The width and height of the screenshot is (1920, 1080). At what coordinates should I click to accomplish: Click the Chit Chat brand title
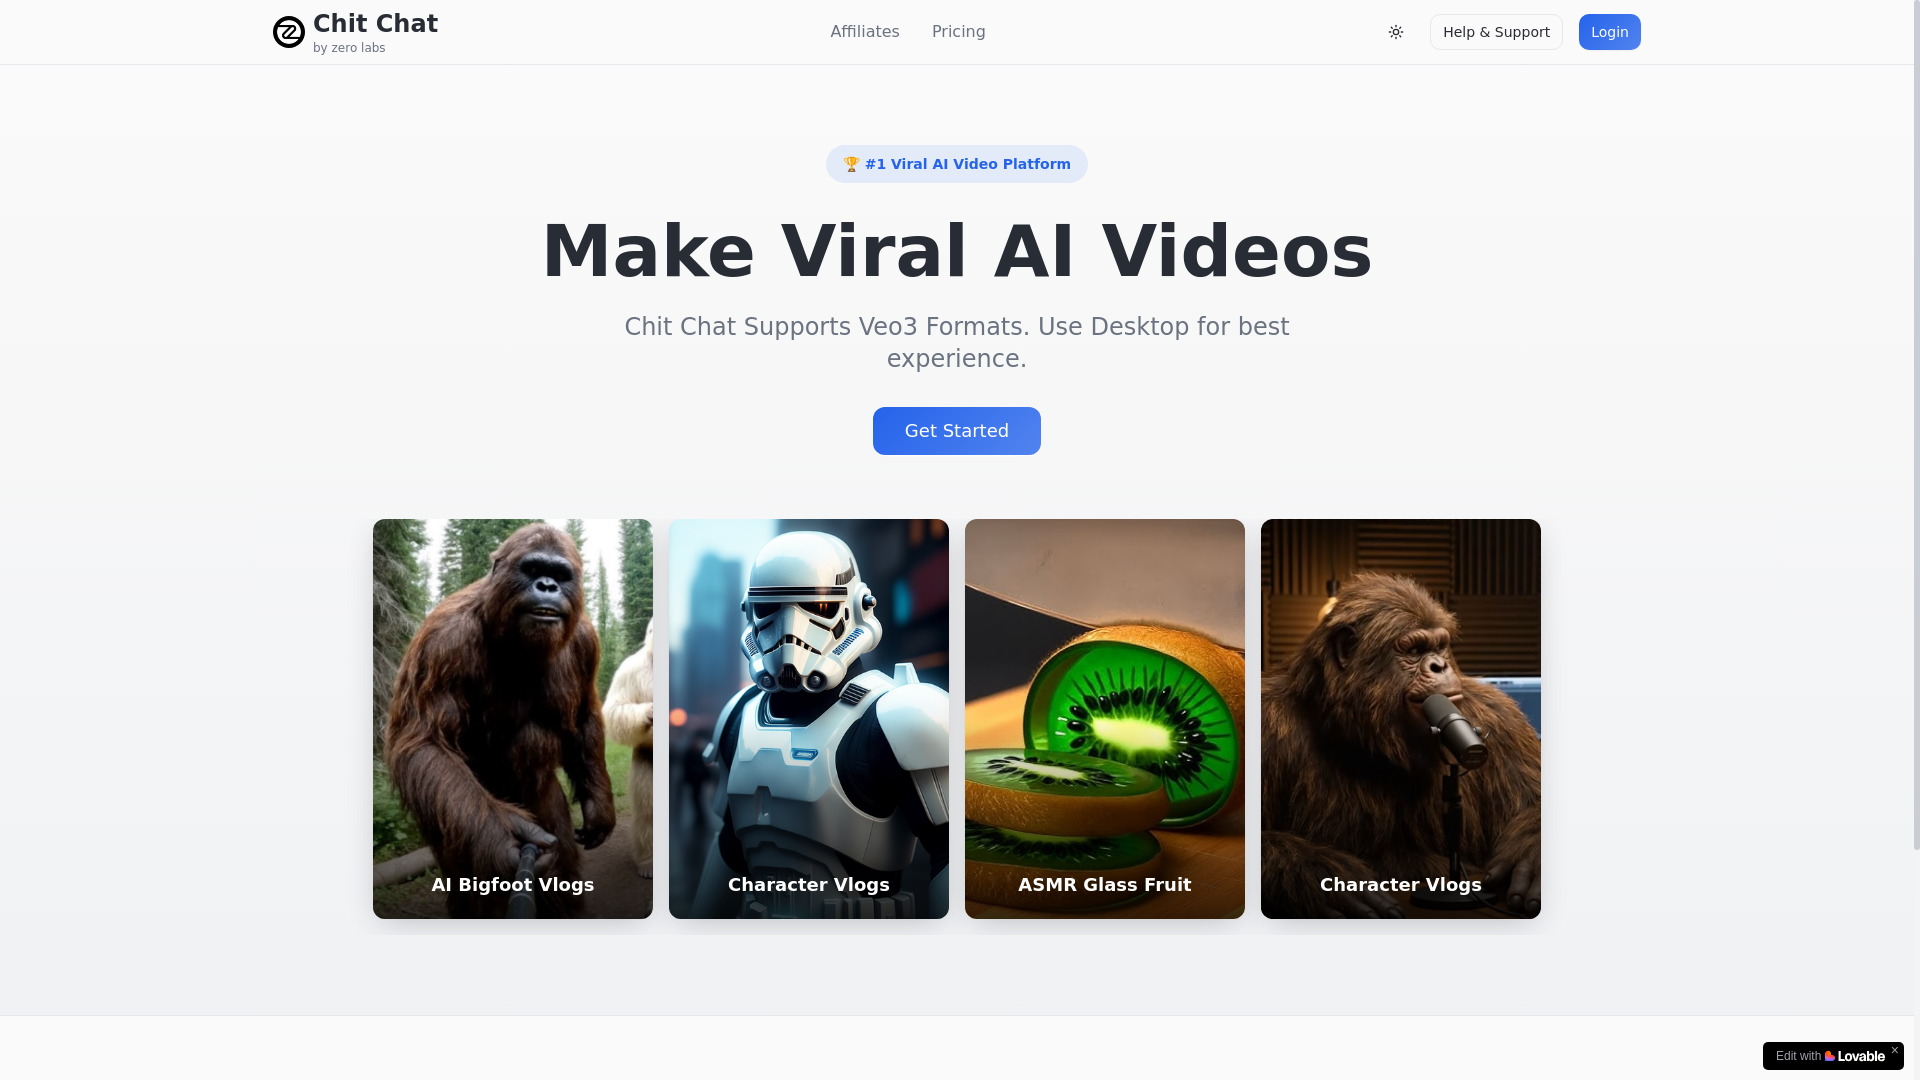(375, 24)
